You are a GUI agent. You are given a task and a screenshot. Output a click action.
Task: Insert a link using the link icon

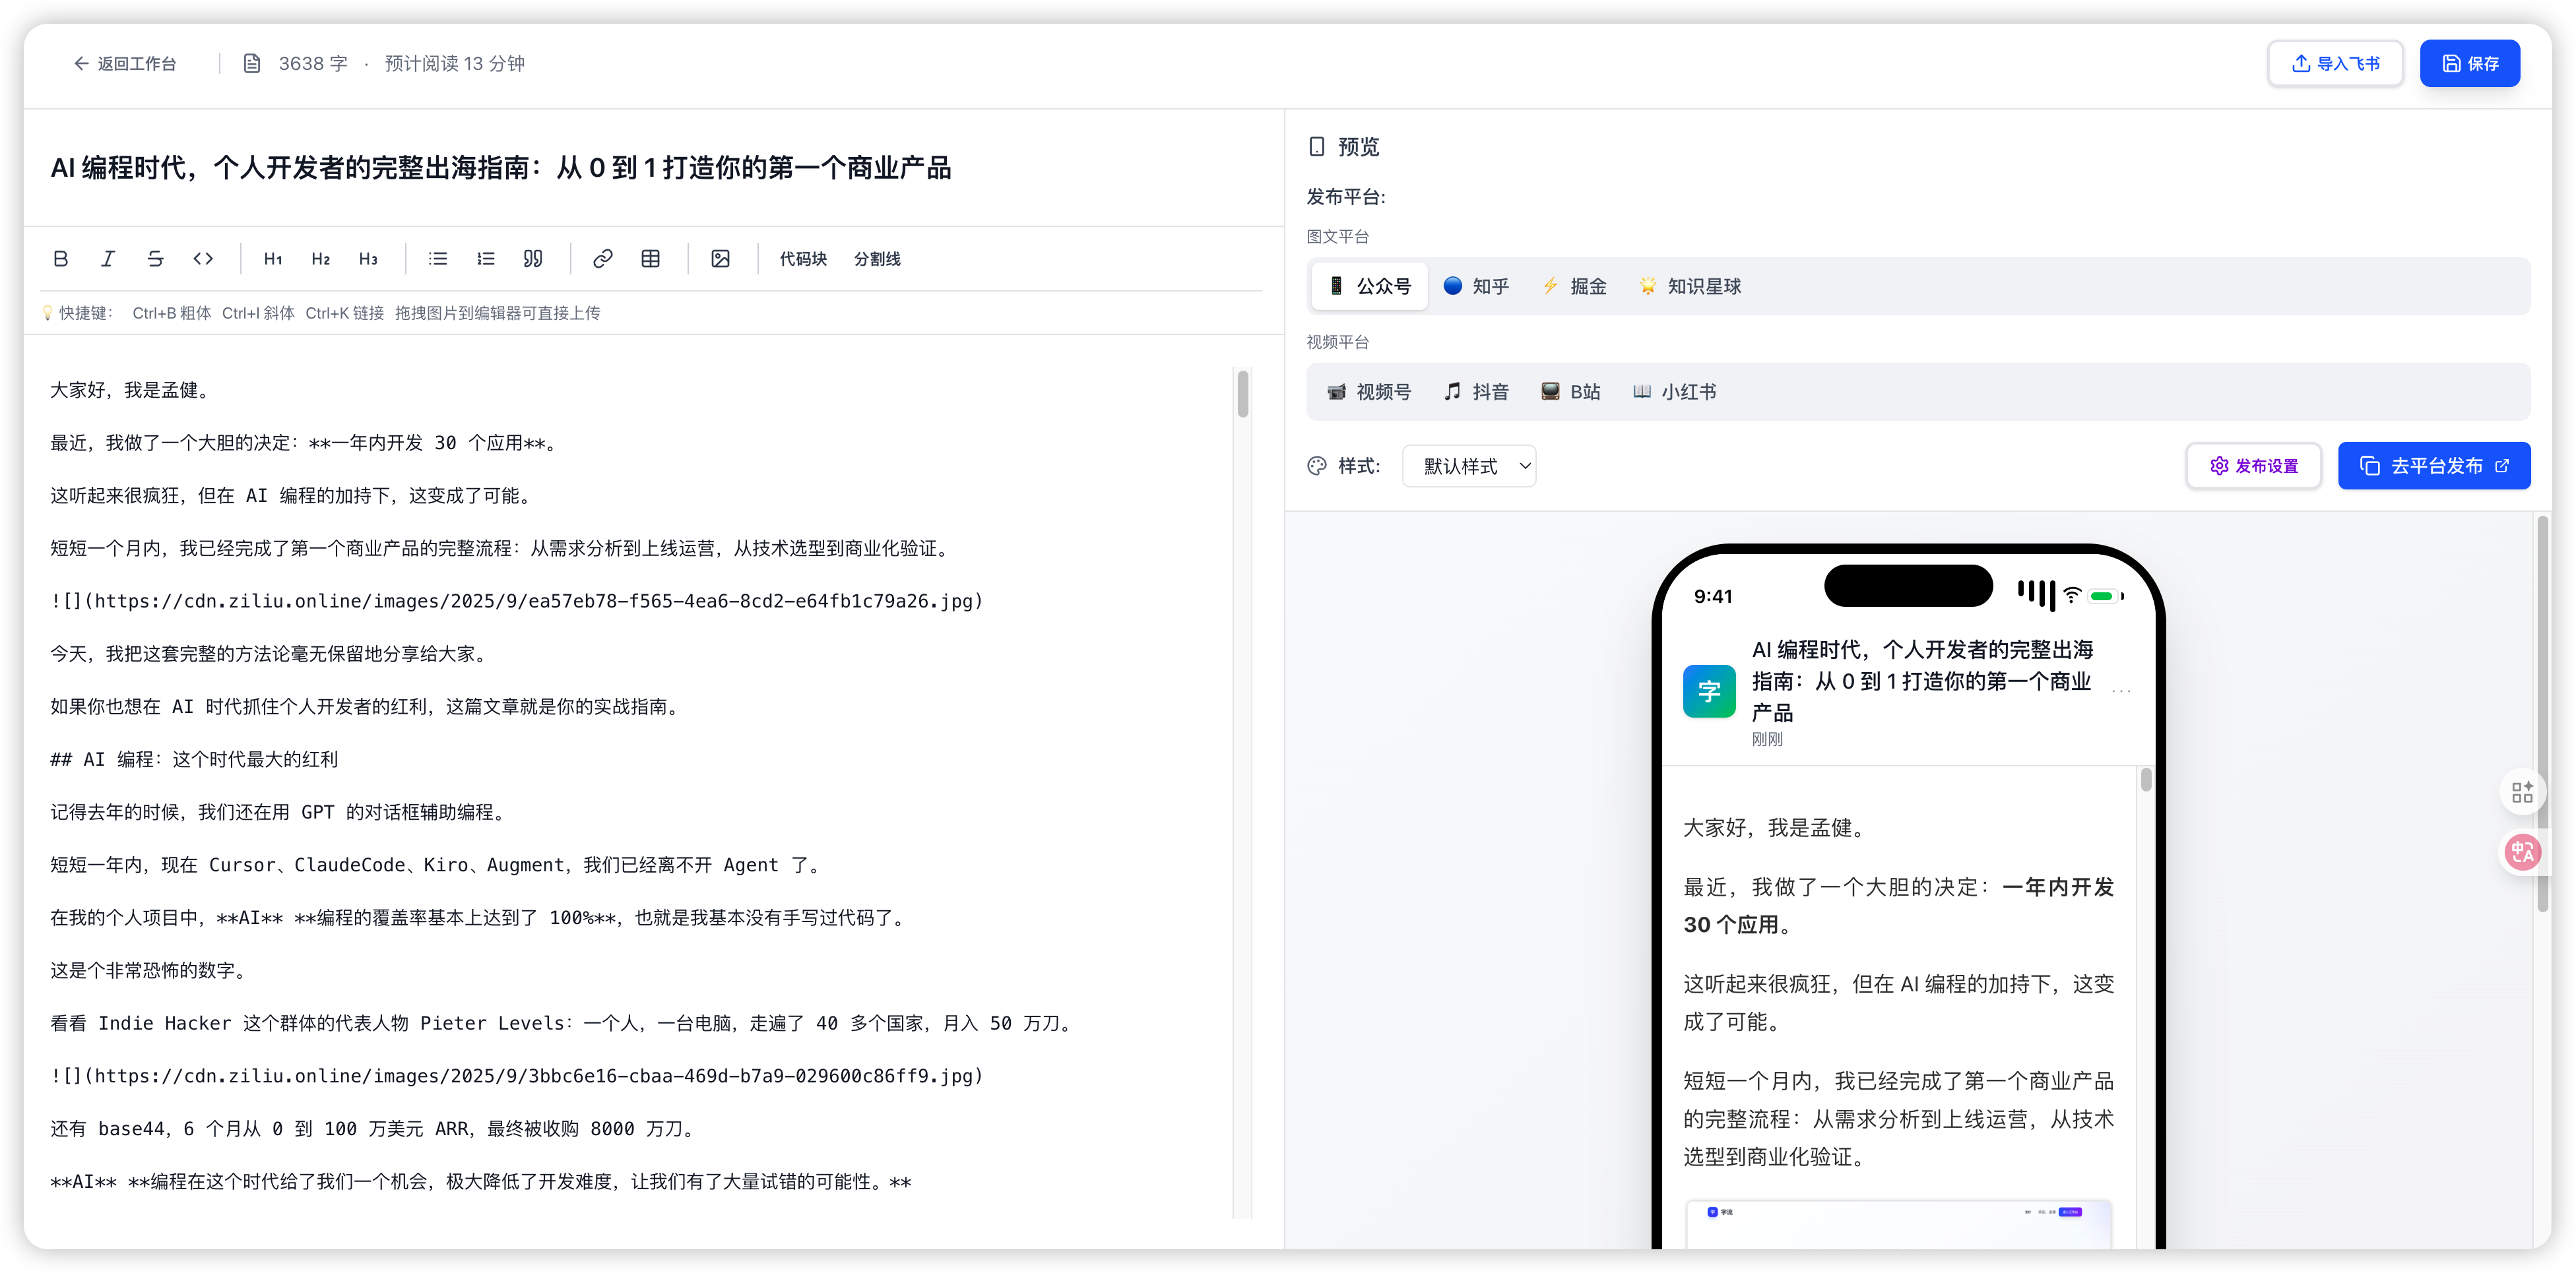point(602,258)
